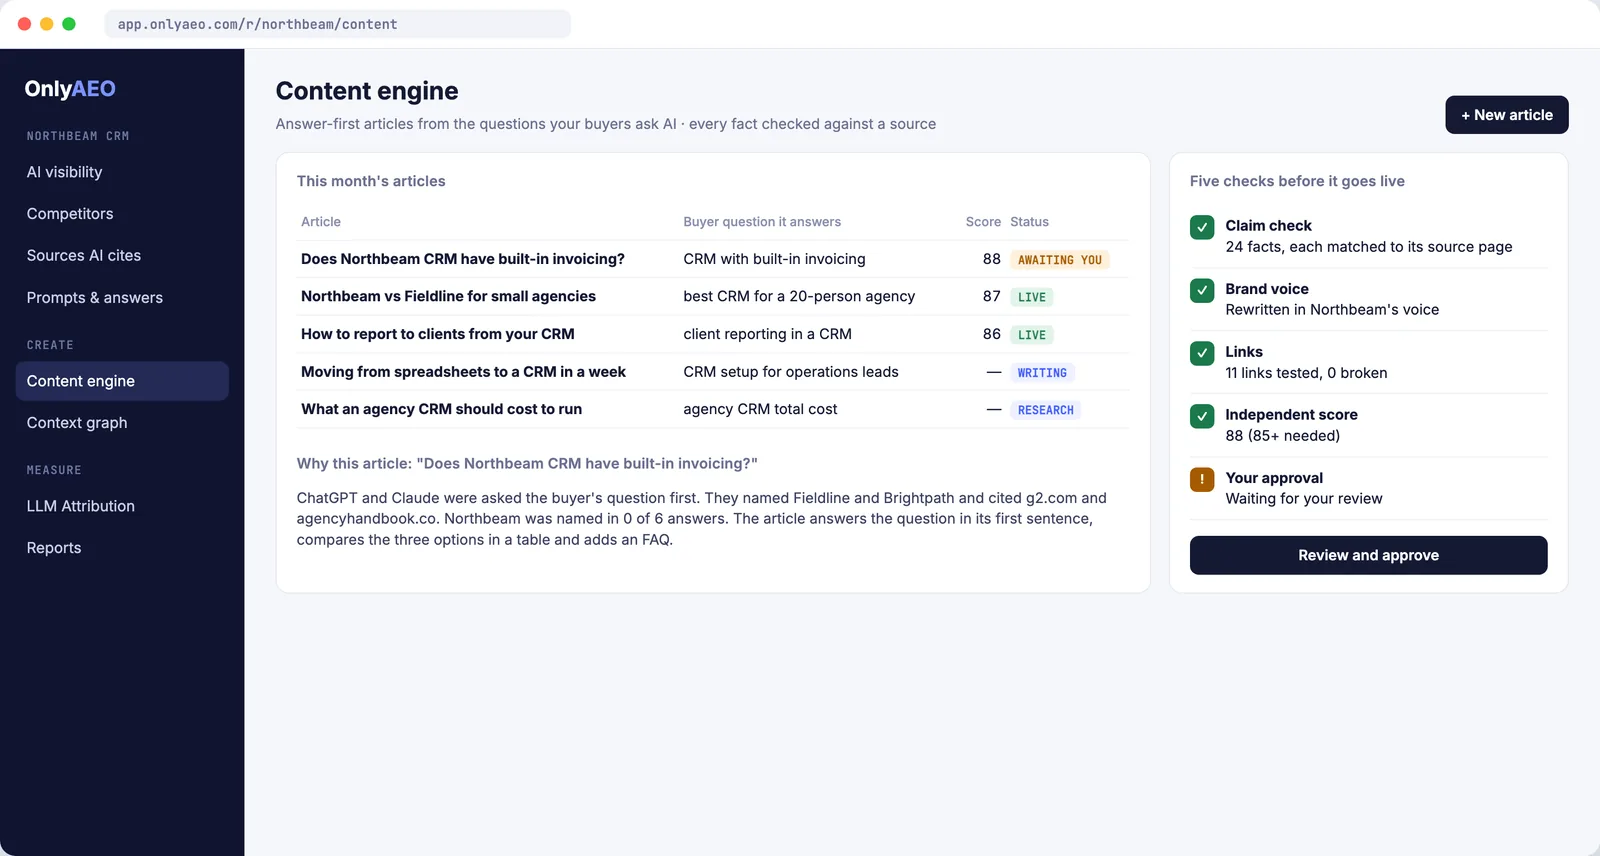Screen dimensions: 1600x856
Task: Click the Links green checkmark icon
Action: (x=1202, y=353)
